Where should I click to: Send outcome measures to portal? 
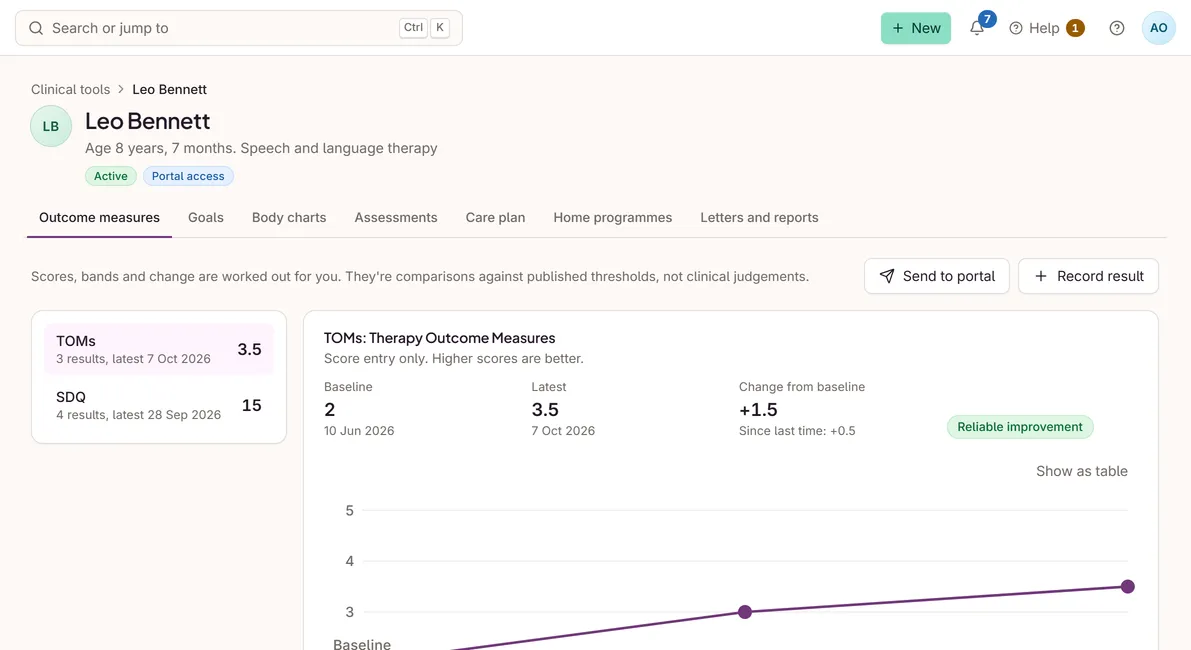(x=937, y=276)
